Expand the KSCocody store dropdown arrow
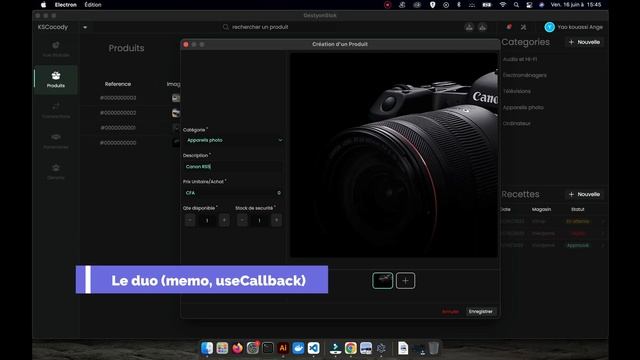 coord(85,27)
